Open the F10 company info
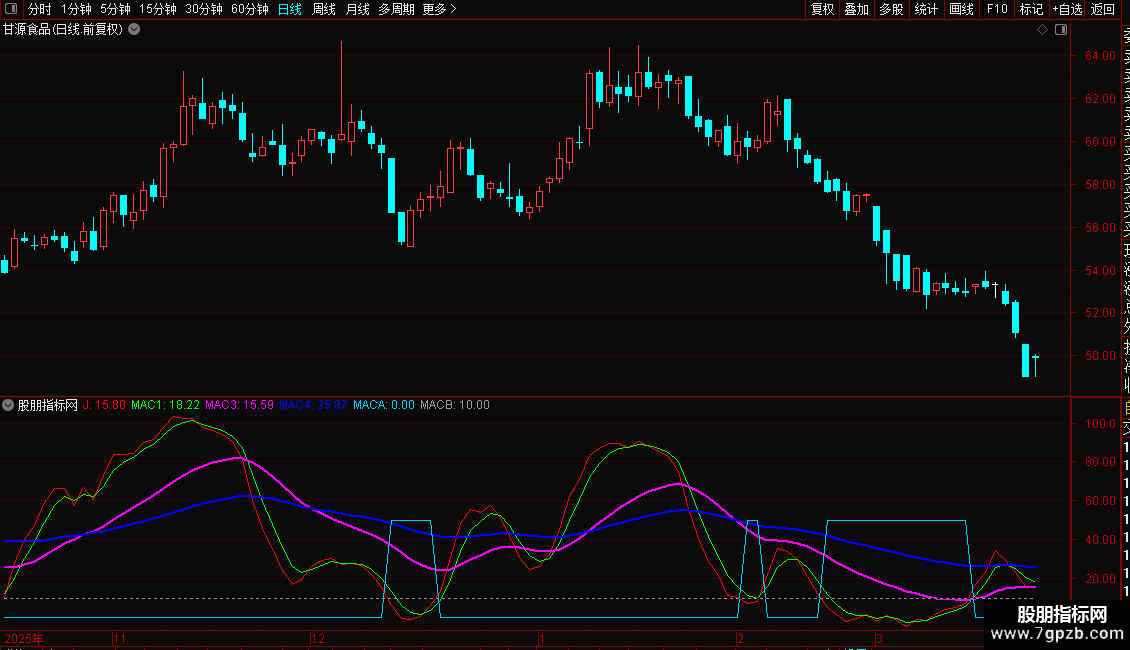 (x=997, y=9)
